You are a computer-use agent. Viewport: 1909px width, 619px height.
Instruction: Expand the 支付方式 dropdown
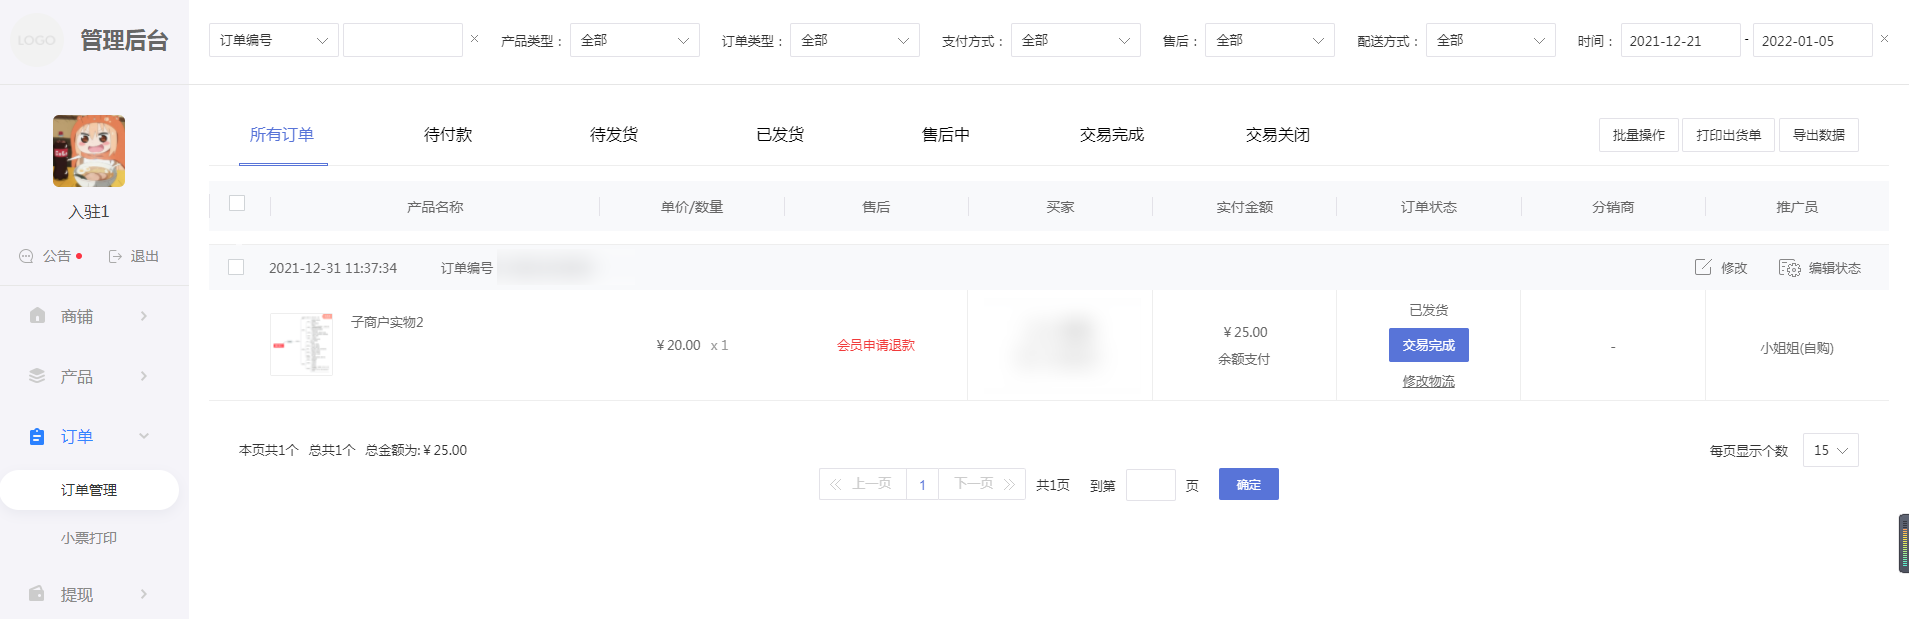tap(1075, 40)
